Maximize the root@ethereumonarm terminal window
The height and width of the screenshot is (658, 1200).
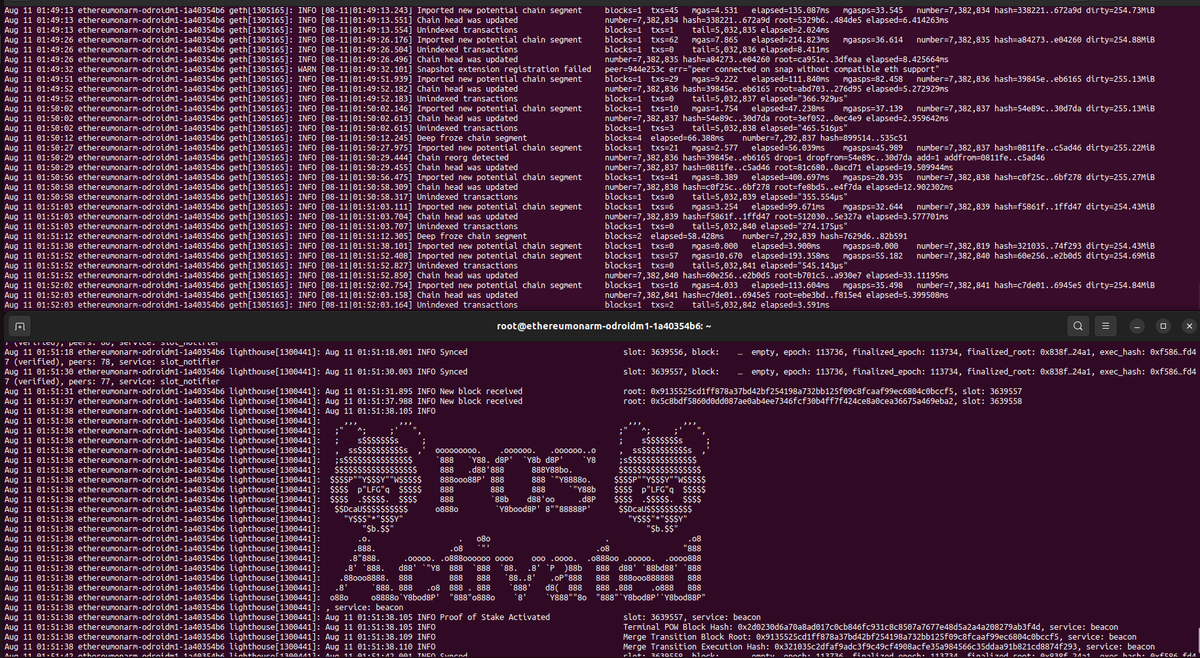coord(1164,326)
